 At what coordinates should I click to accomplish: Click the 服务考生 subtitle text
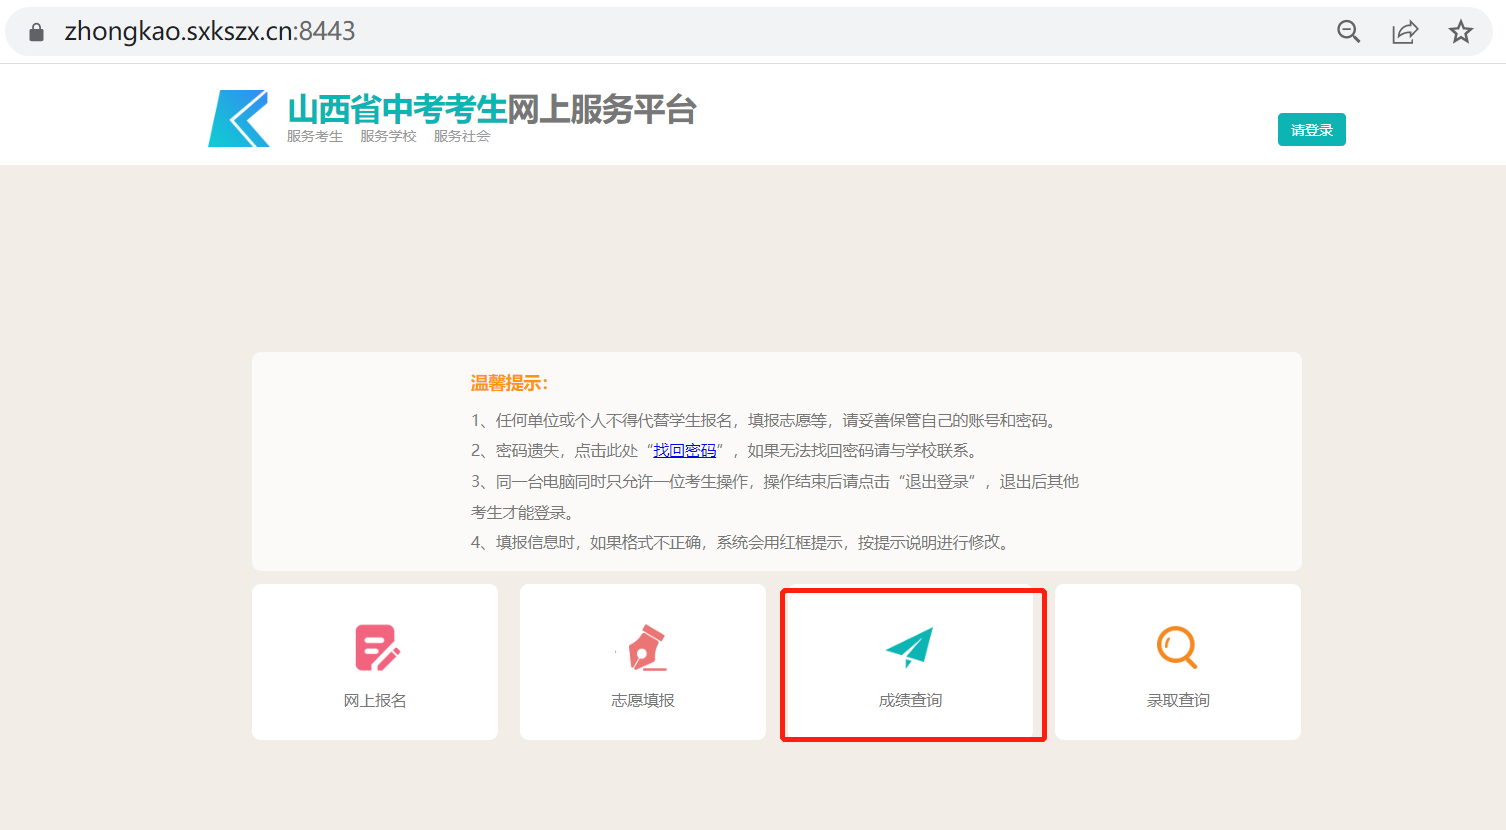315,137
